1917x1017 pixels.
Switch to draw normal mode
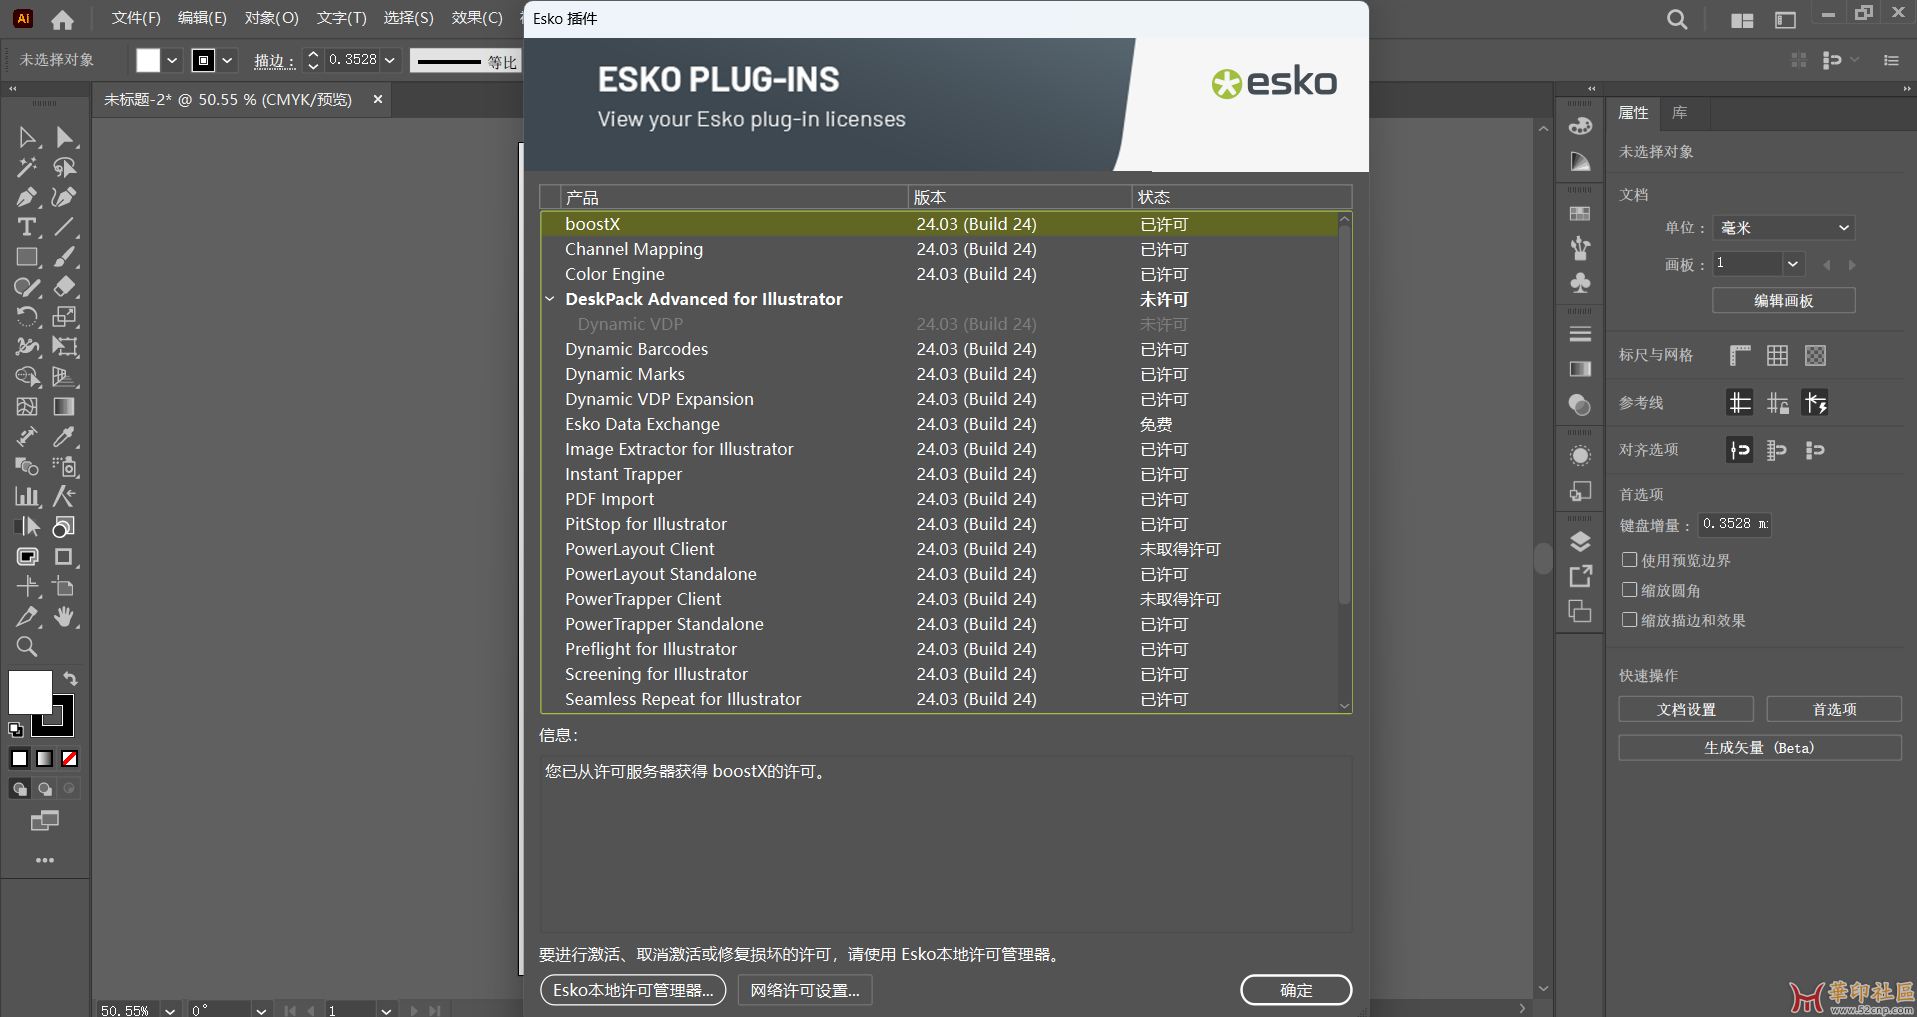click(x=19, y=789)
